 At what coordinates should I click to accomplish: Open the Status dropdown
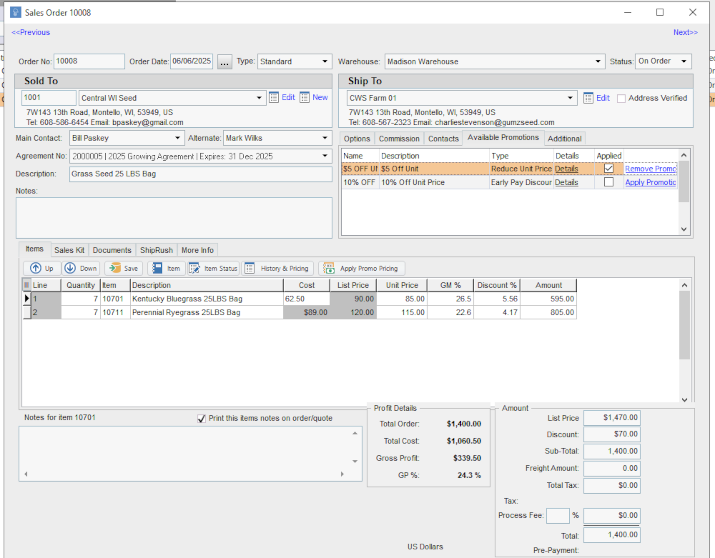tap(684, 62)
